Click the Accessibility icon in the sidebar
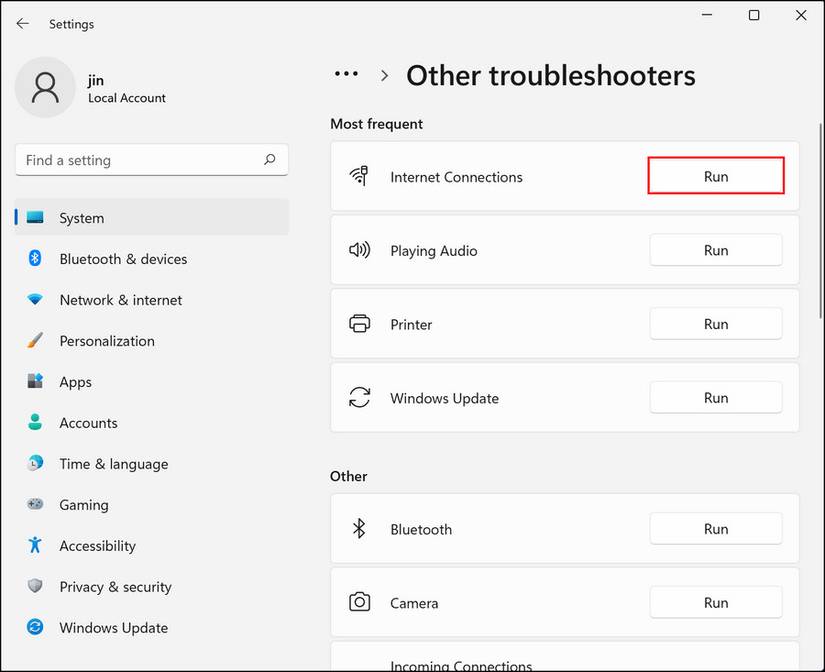This screenshot has width=825, height=672. click(34, 546)
